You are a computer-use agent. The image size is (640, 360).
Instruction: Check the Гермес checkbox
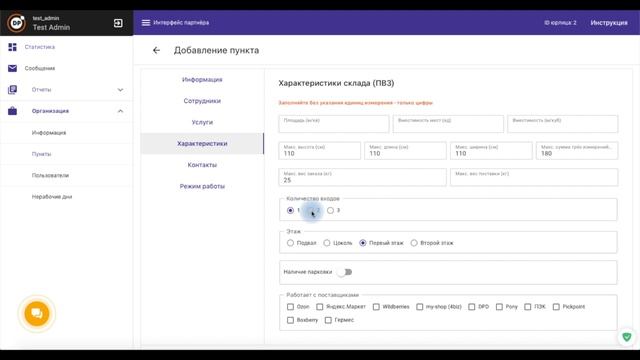(328, 320)
